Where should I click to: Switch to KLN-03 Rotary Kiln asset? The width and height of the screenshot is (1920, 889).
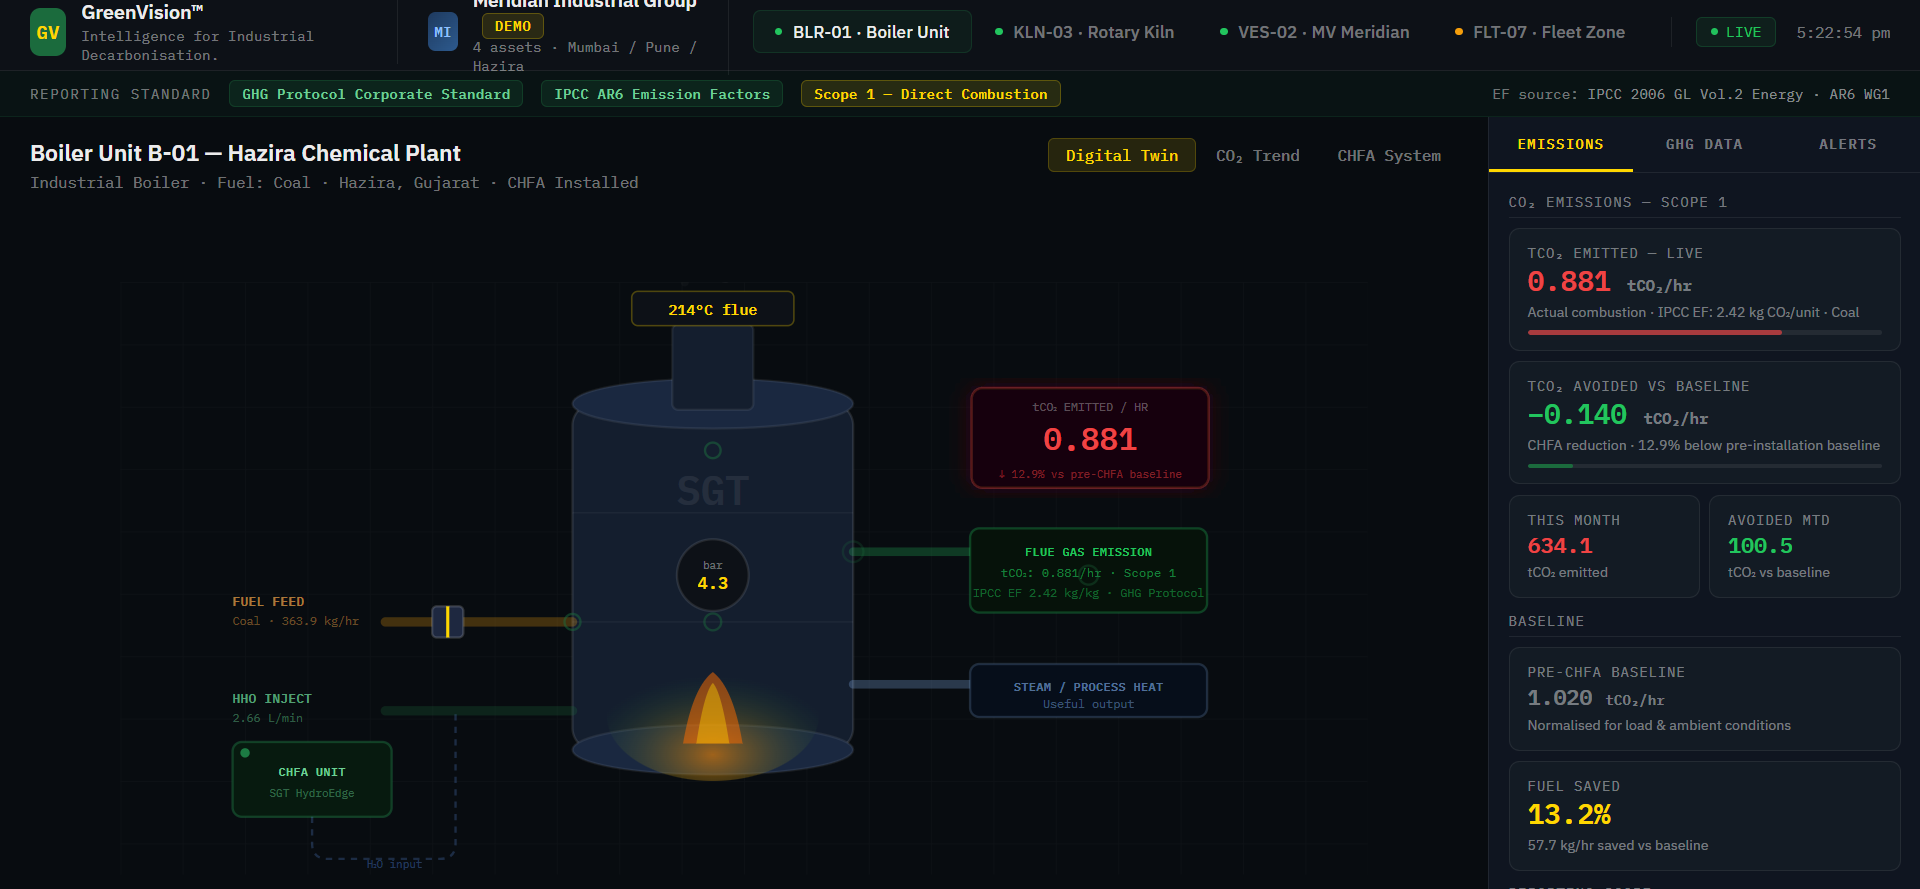click(1084, 32)
